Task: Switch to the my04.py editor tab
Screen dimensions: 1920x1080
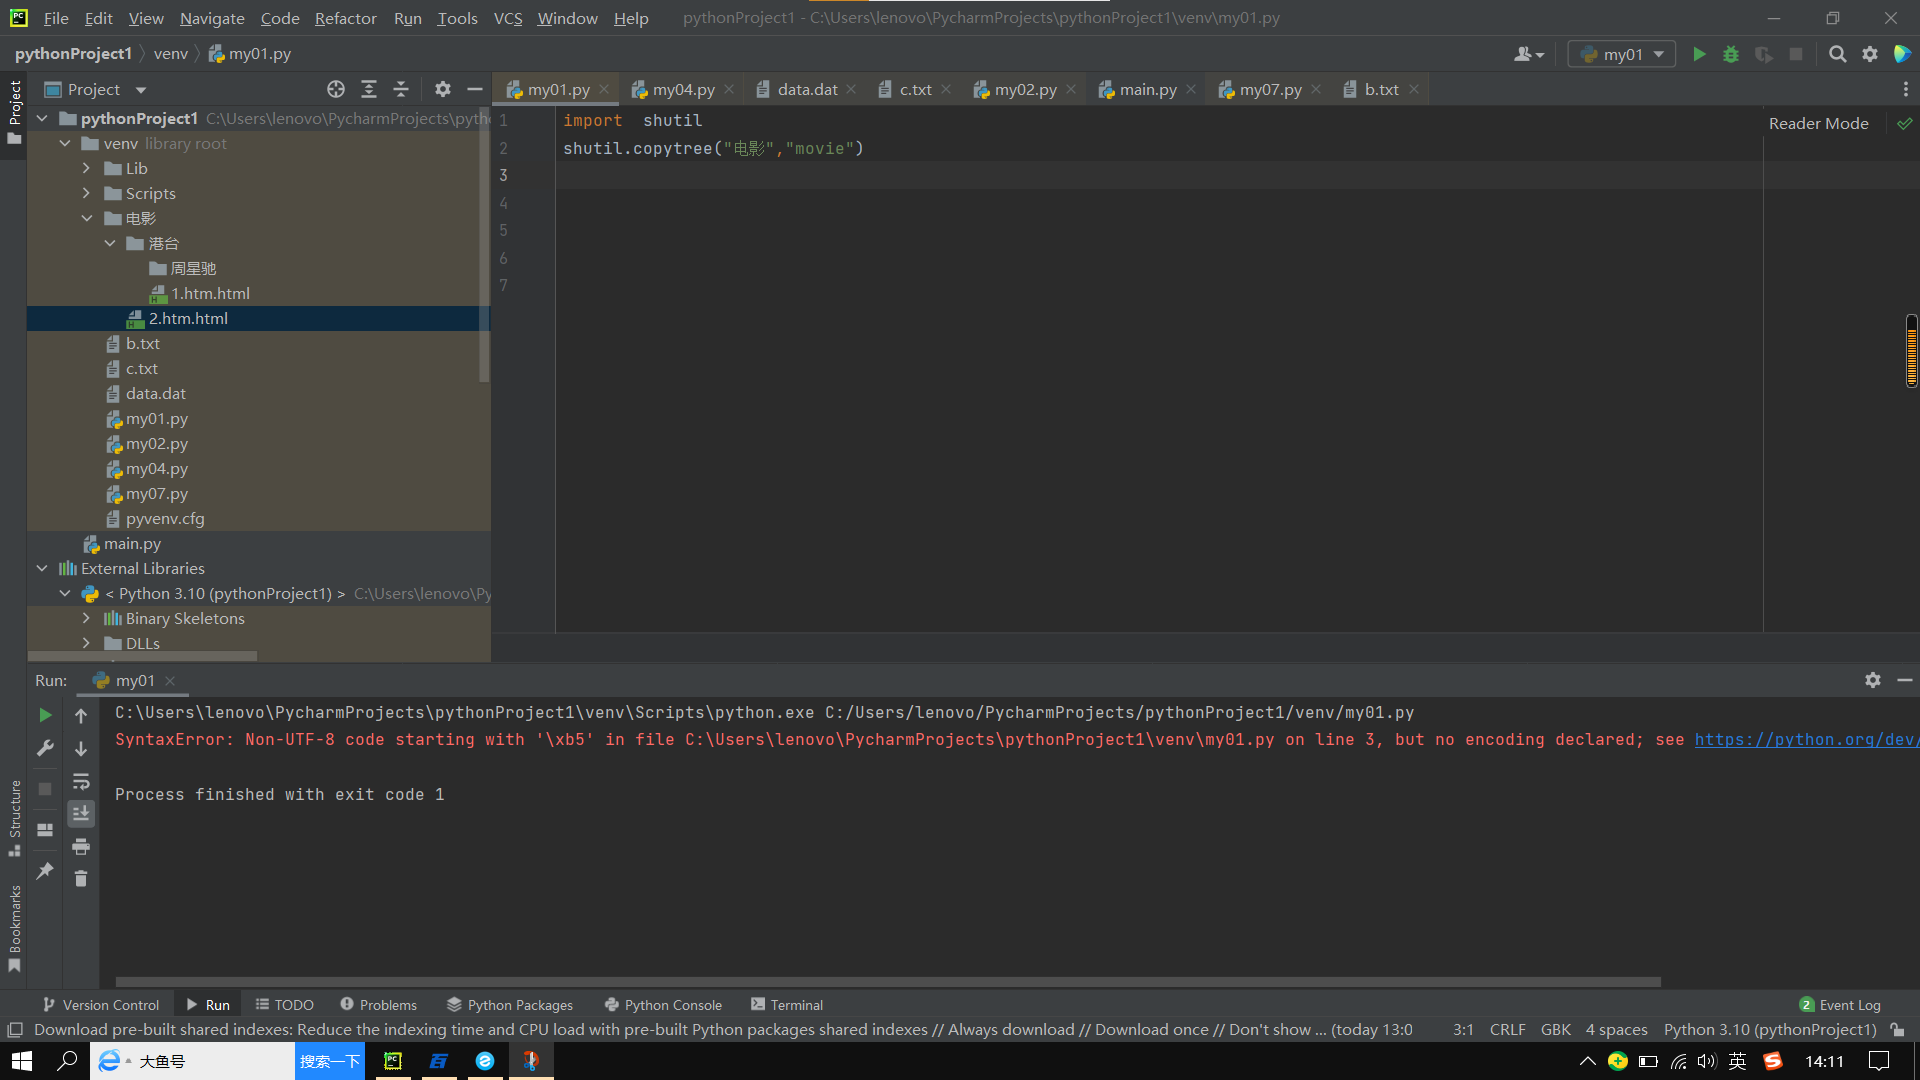Action: [683, 89]
